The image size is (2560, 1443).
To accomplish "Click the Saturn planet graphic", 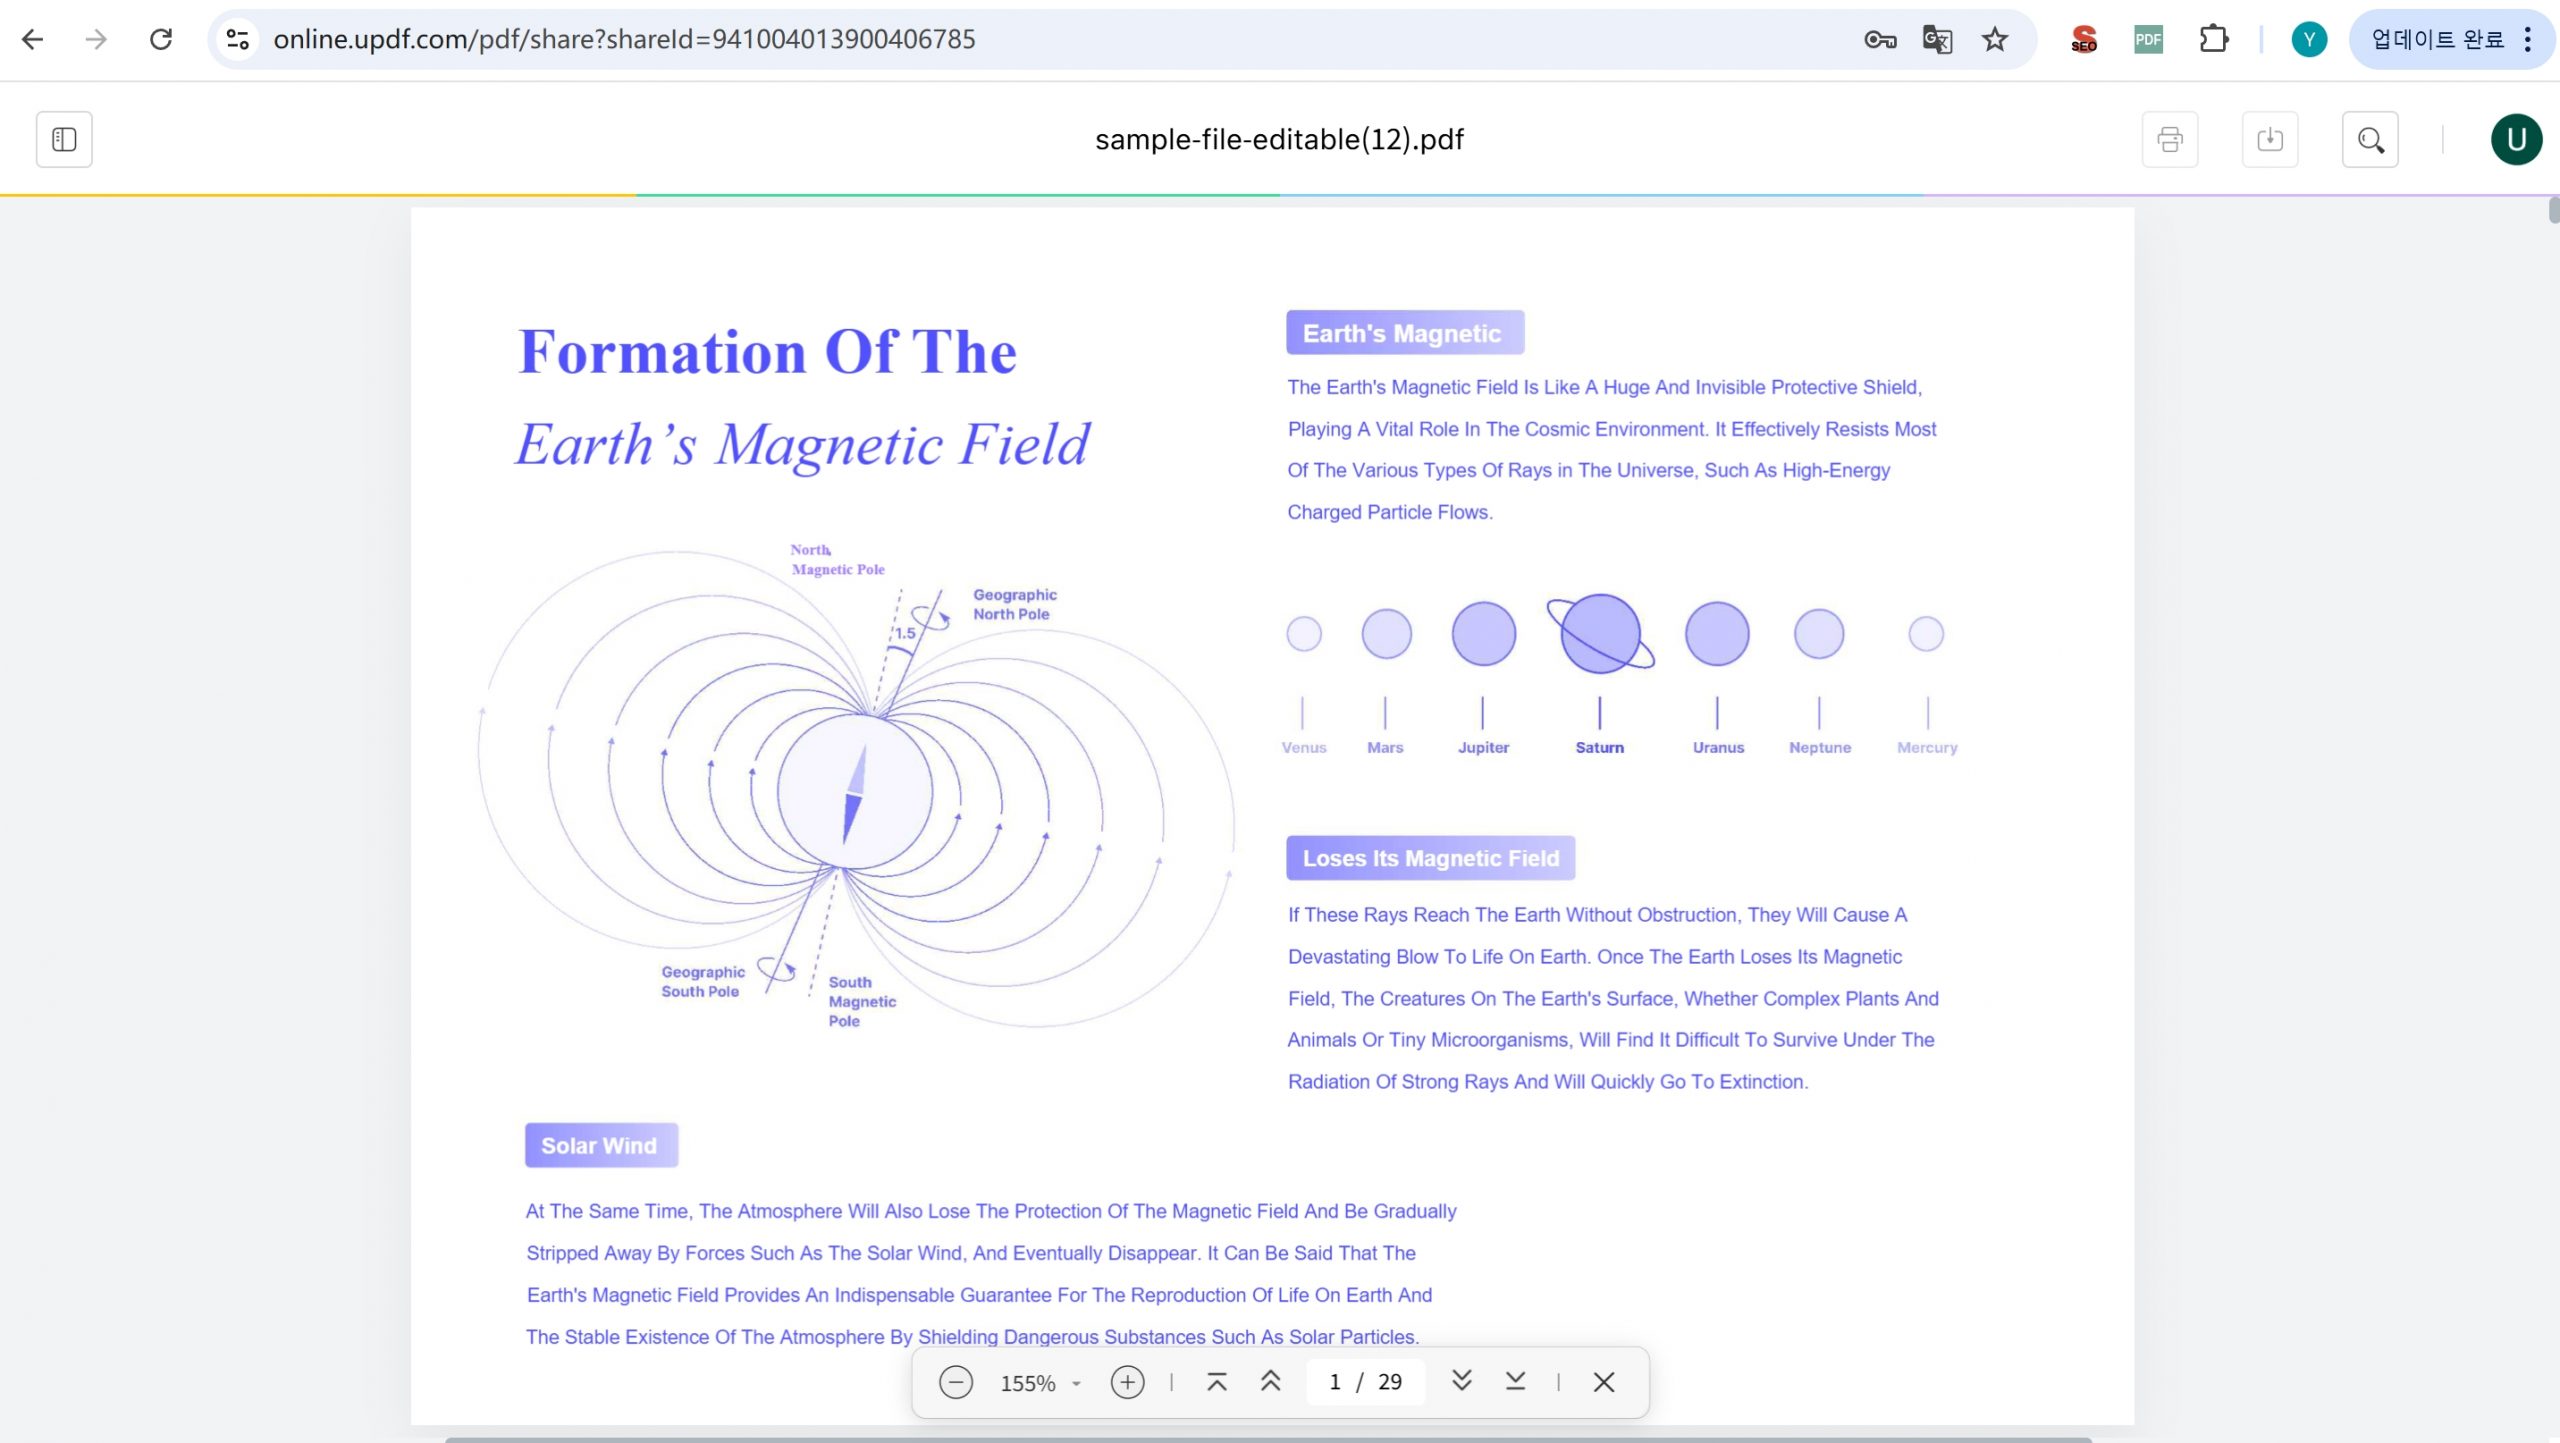I will (x=1600, y=634).
